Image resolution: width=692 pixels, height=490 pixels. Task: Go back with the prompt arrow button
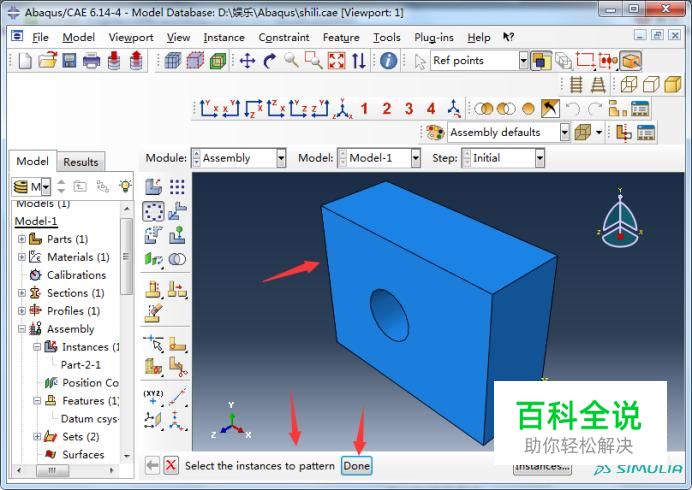[x=152, y=465]
